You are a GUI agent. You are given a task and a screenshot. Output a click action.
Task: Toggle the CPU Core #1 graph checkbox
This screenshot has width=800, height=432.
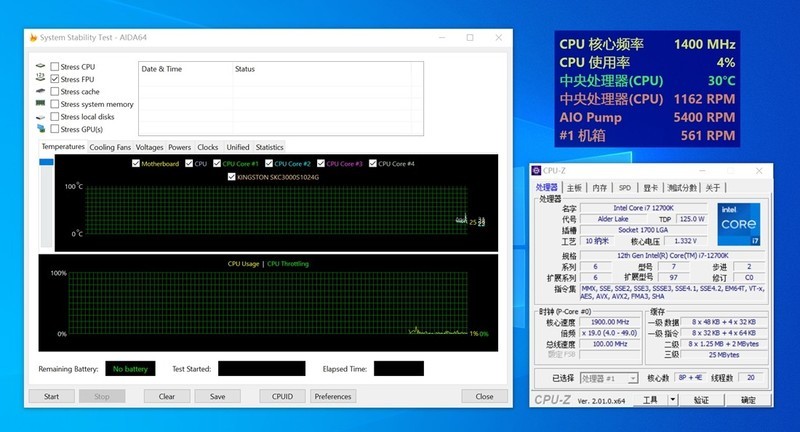point(217,163)
